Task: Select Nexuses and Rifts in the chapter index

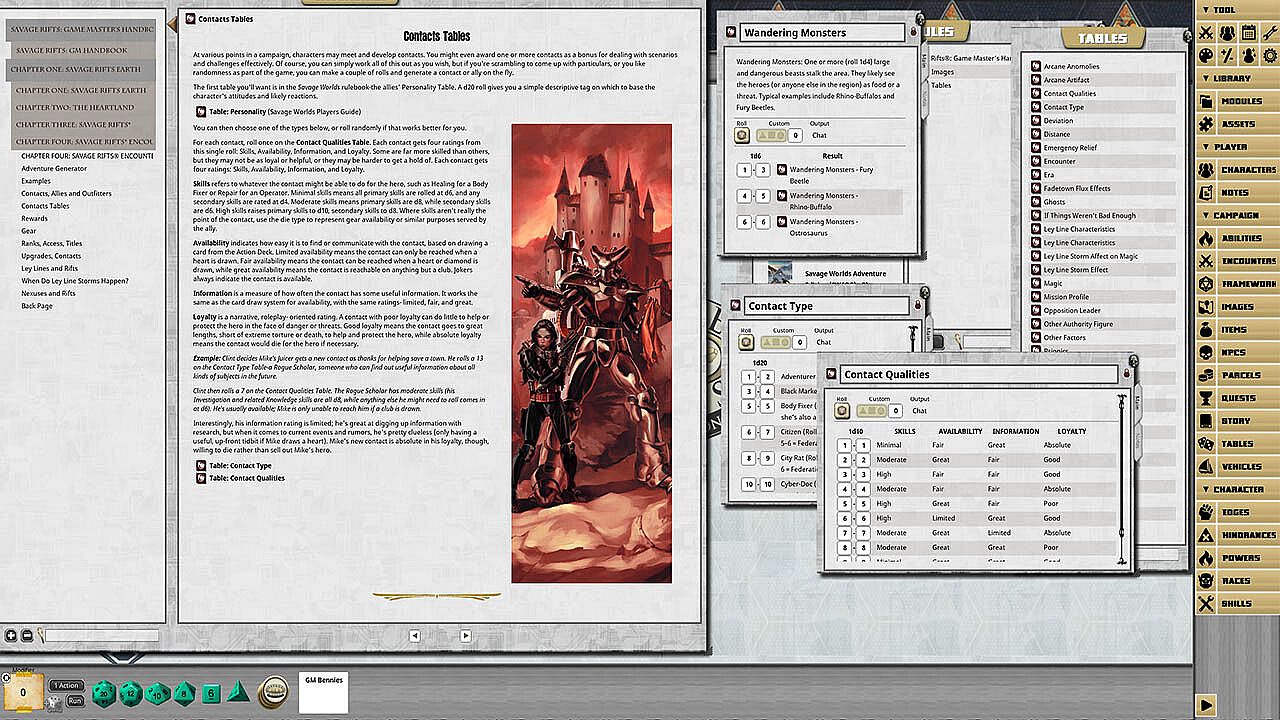Action: [x=48, y=293]
